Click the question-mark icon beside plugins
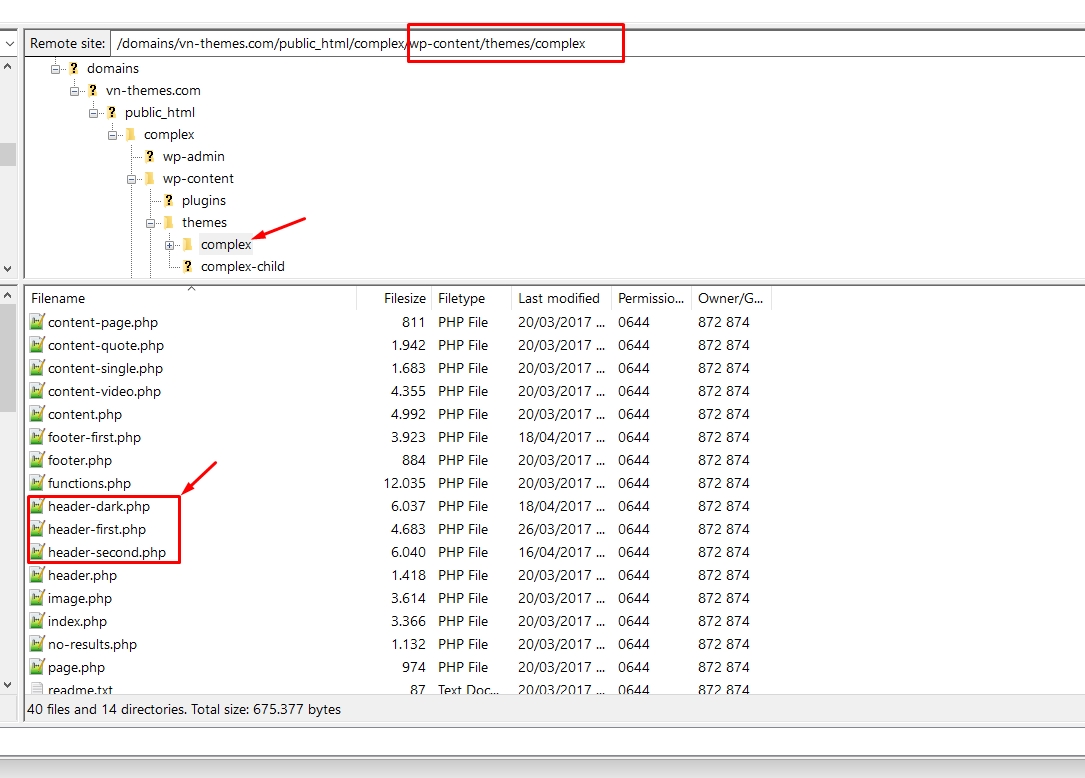This screenshot has width=1085, height=778. point(168,200)
